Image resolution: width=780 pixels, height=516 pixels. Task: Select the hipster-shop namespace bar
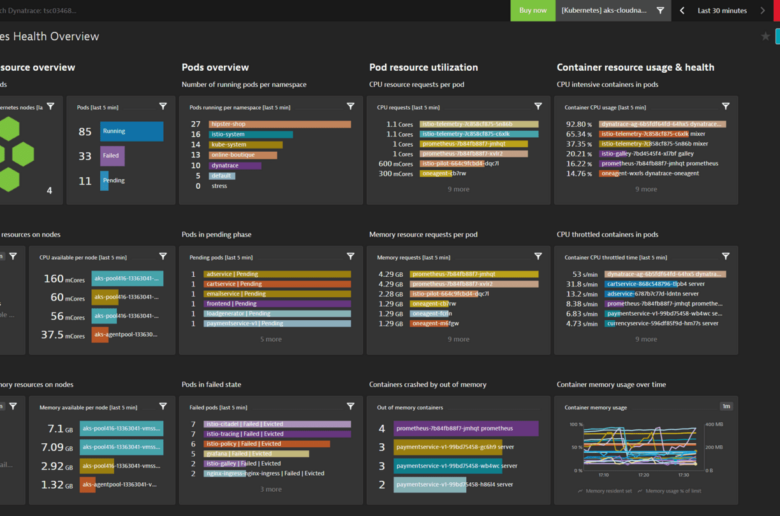pos(280,124)
